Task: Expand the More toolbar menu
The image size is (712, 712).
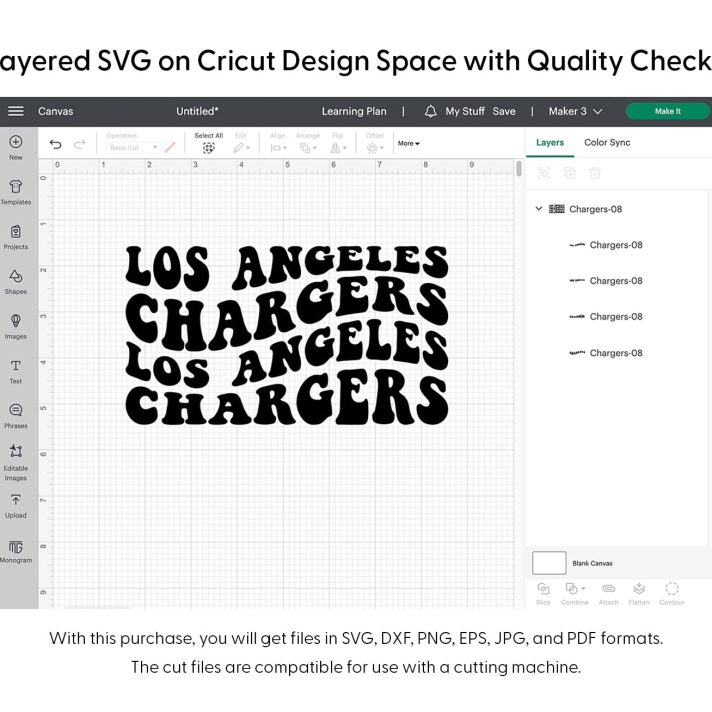Action: (x=409, y=143)
